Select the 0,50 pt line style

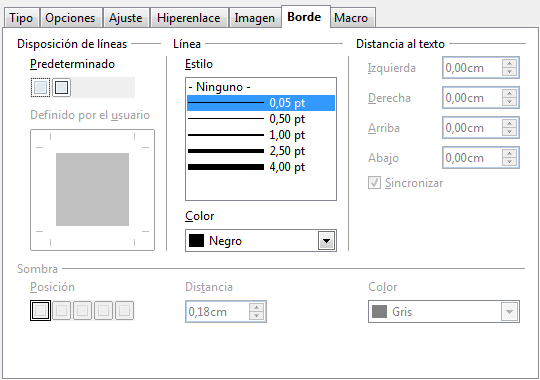(x=261, y=119)
